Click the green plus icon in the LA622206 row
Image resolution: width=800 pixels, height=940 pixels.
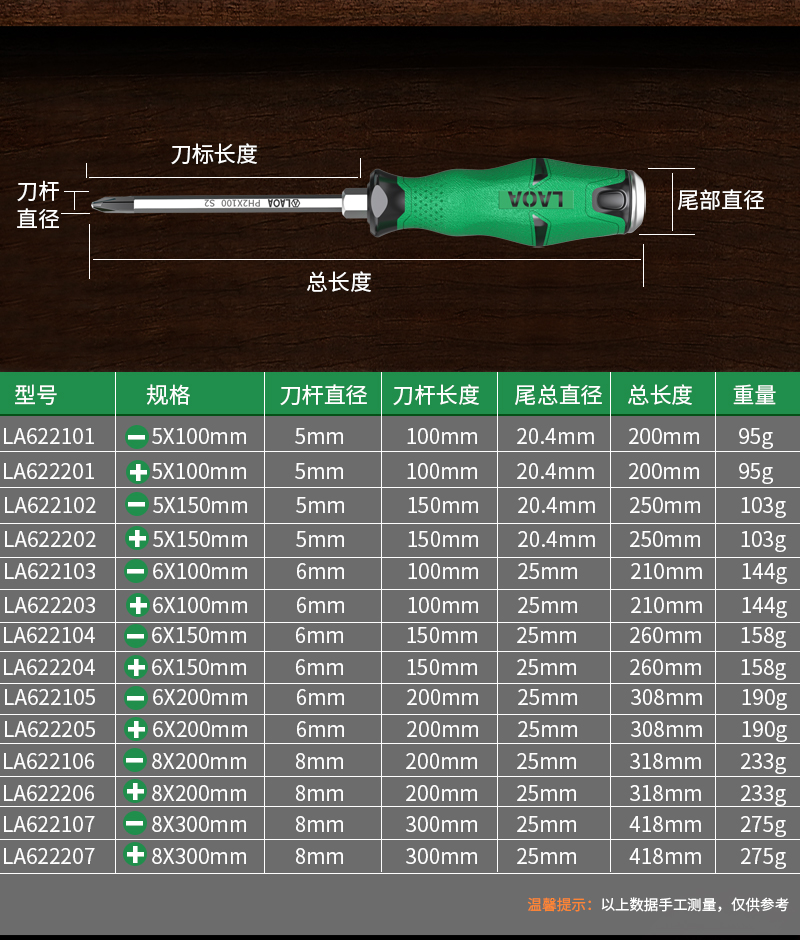point(135,792)
